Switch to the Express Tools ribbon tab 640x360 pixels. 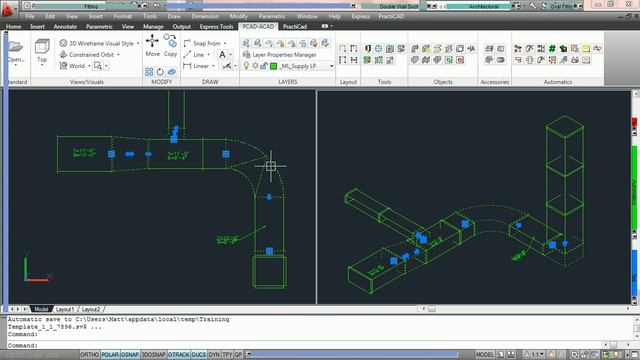coord(216,27)
